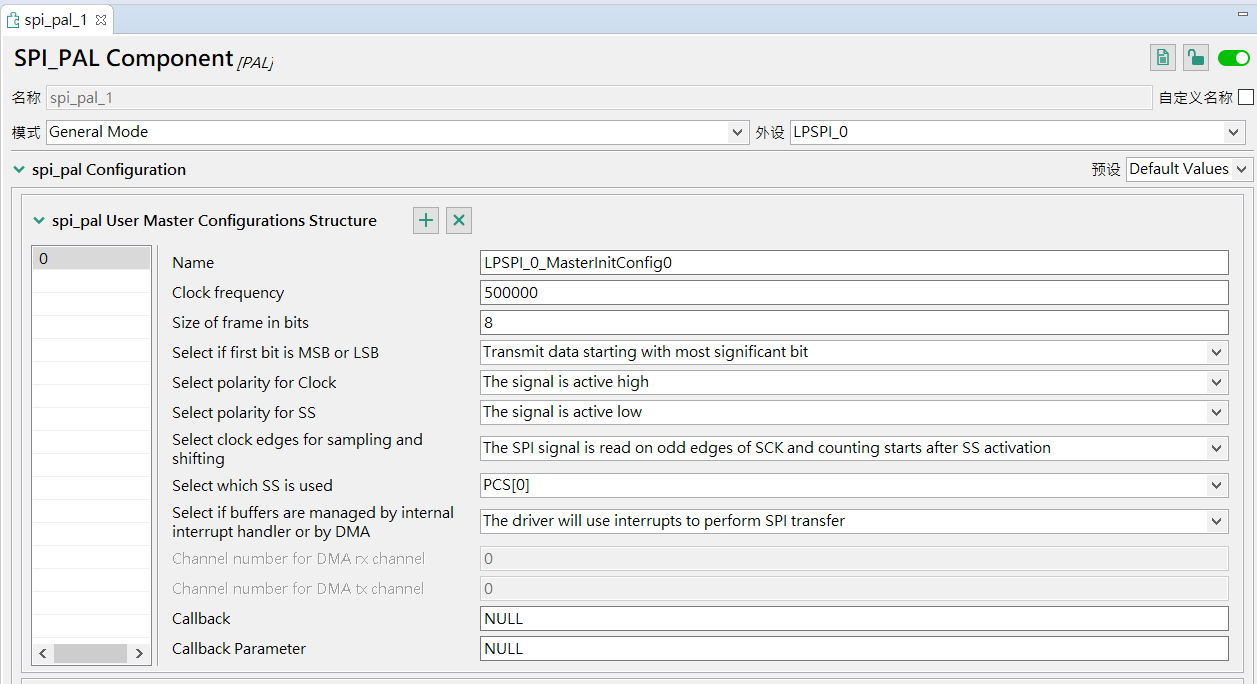
Task: Collapse the spi_pal Configuration section
Action: (19, 170)
